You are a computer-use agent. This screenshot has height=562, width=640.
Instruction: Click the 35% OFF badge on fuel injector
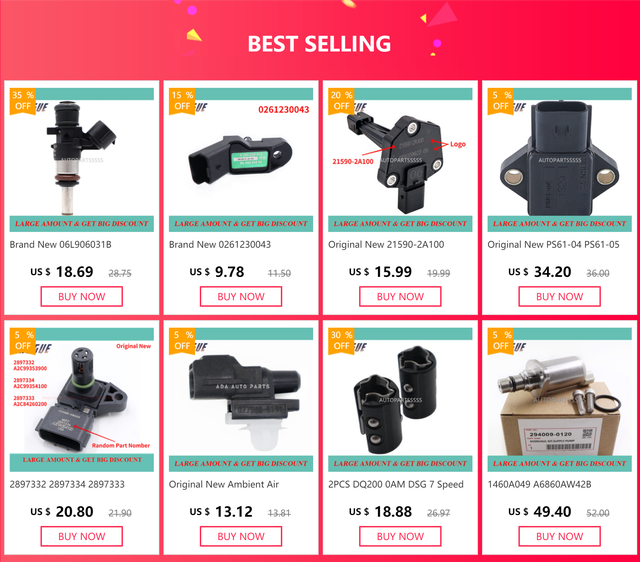pos(22,101)
